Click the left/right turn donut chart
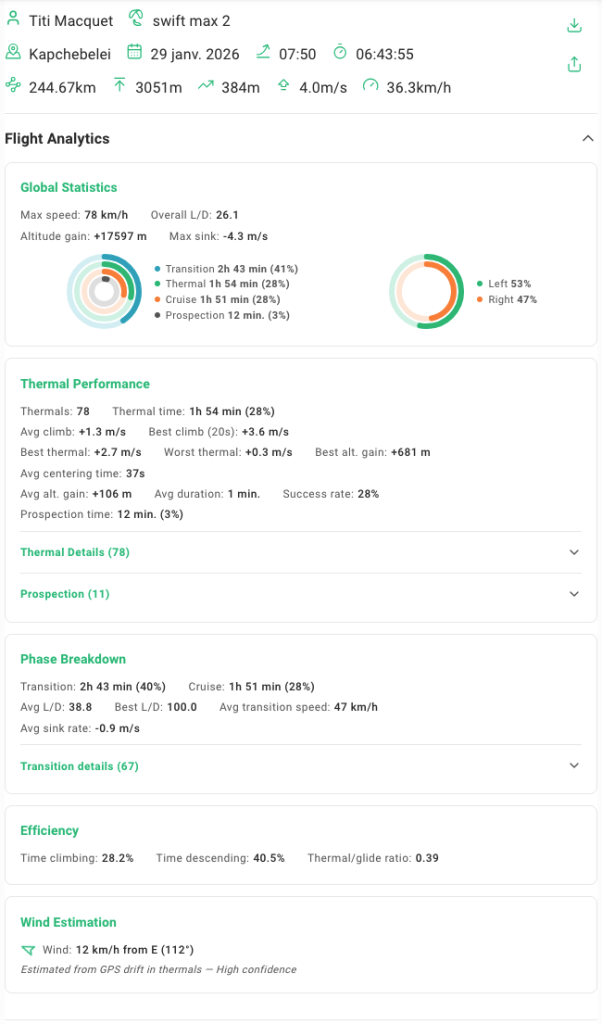The height and width of the screenshot is (1024, 602). pos(424,290)
